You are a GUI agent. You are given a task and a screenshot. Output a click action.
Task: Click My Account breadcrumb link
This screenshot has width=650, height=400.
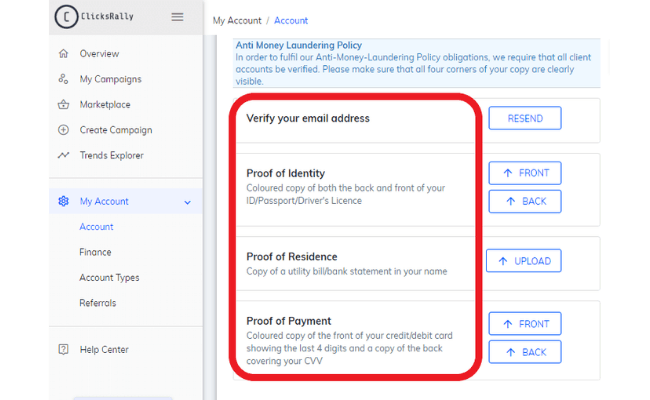237,21
